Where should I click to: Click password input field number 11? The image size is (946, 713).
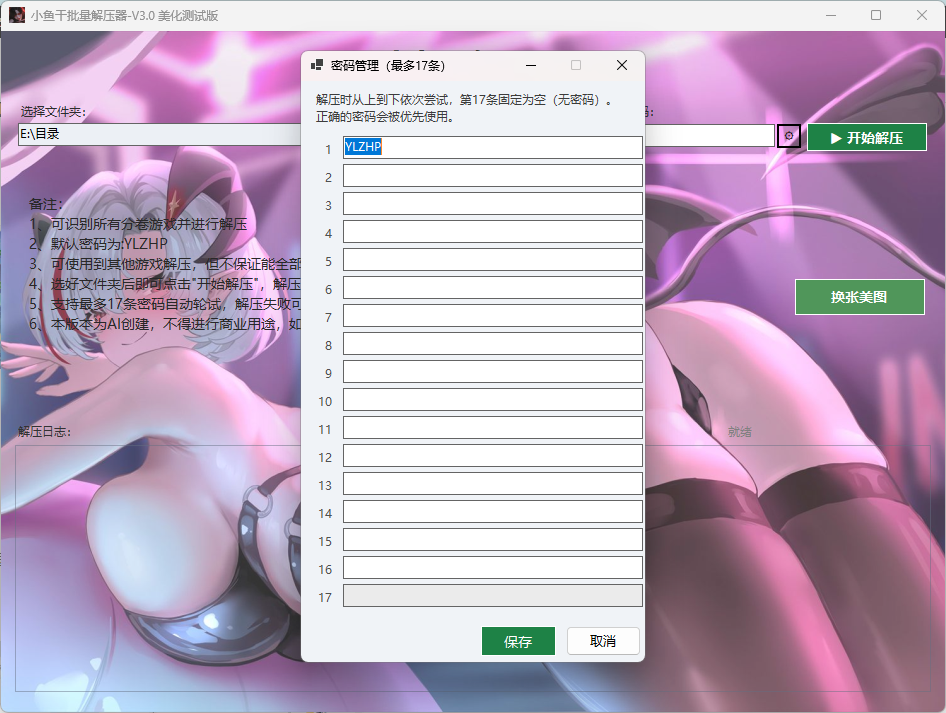(x=493, y=428)
